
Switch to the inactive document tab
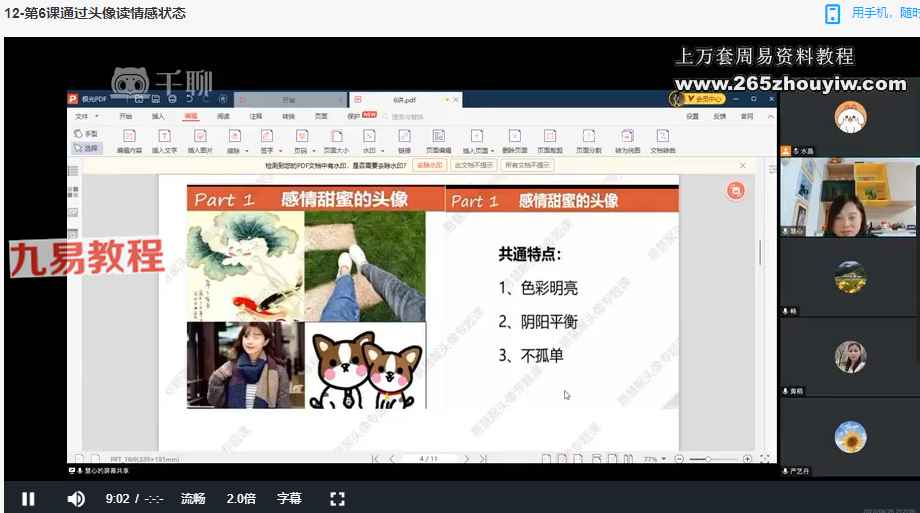(x=290, y=100)
